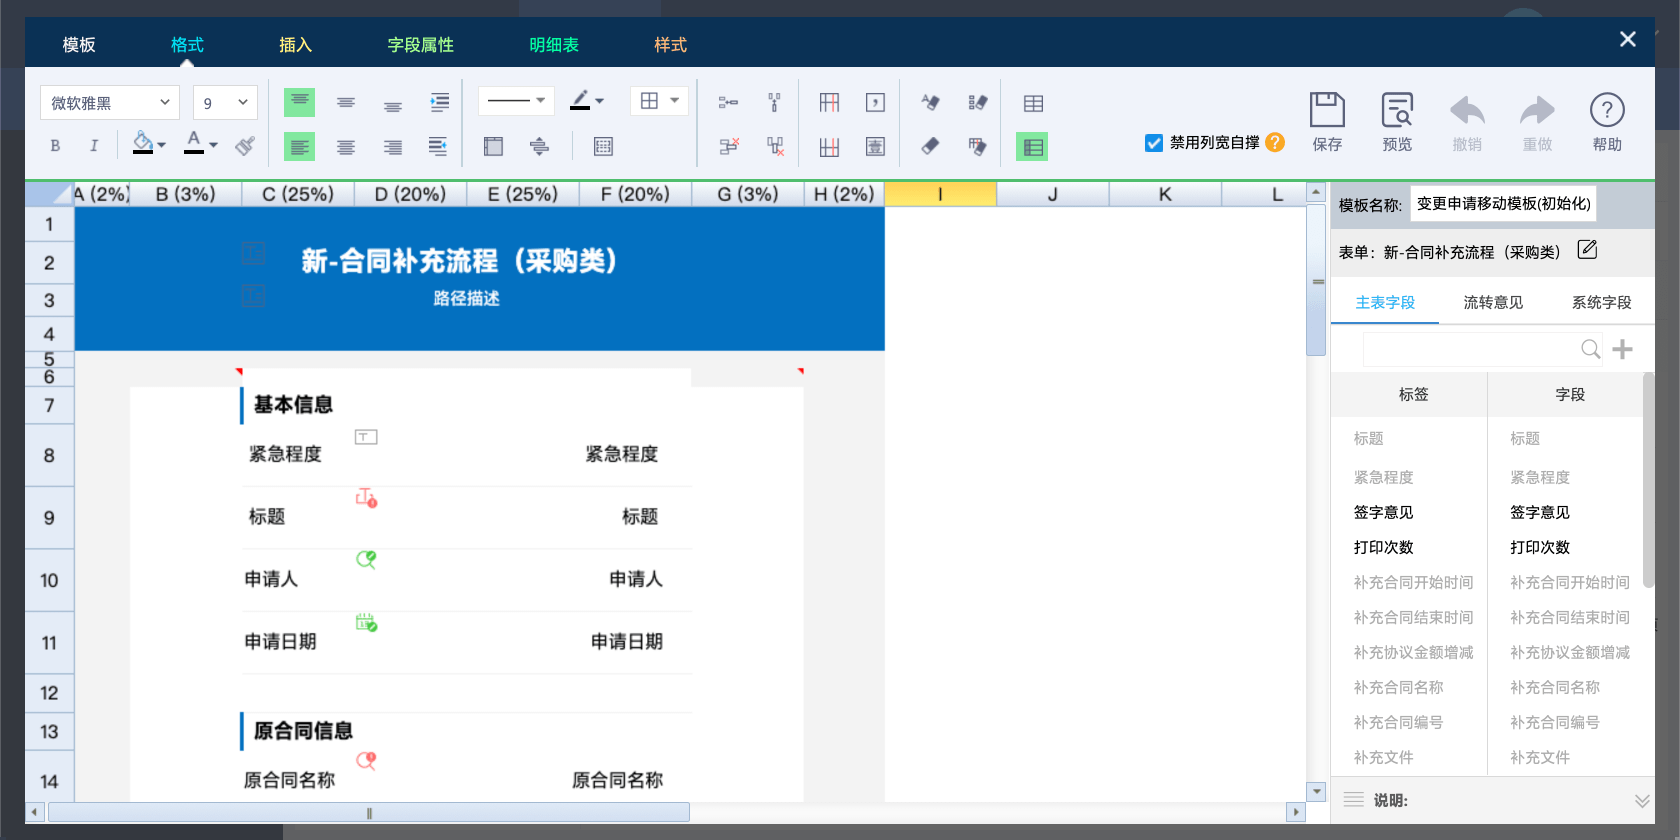
Task: Select the 打印次数 label field
Action: 1383,547
